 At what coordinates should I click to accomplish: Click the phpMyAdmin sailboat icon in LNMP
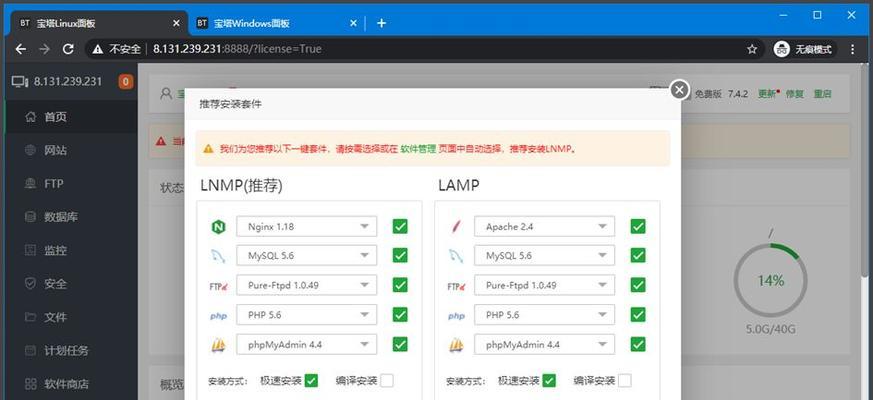point(218,345)
